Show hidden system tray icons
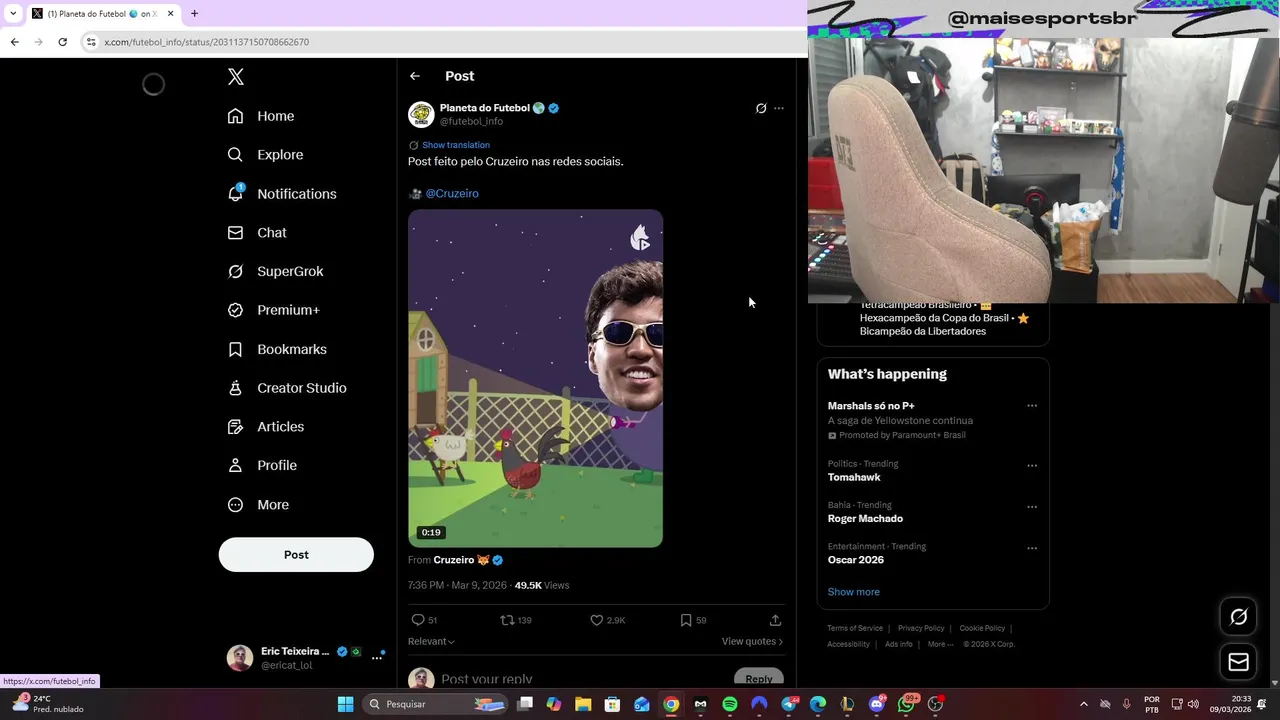This screenshot has height=720, width=1280. (1083, 704)
